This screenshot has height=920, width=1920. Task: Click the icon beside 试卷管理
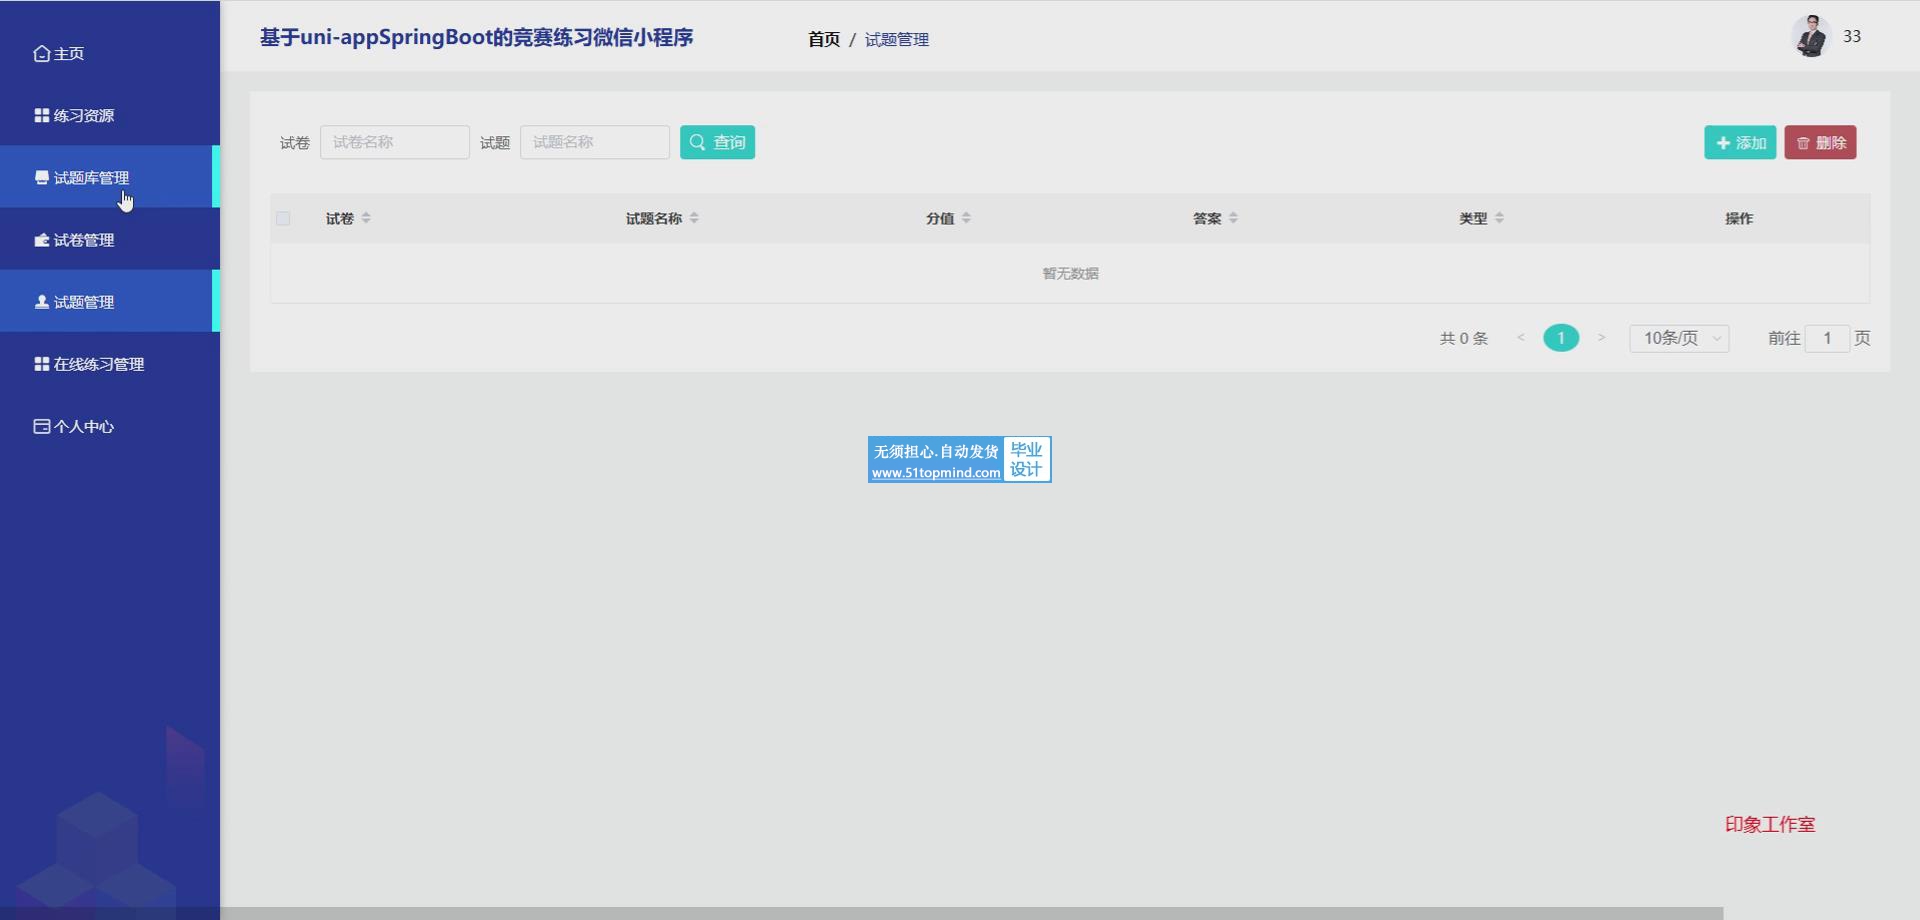41,240
